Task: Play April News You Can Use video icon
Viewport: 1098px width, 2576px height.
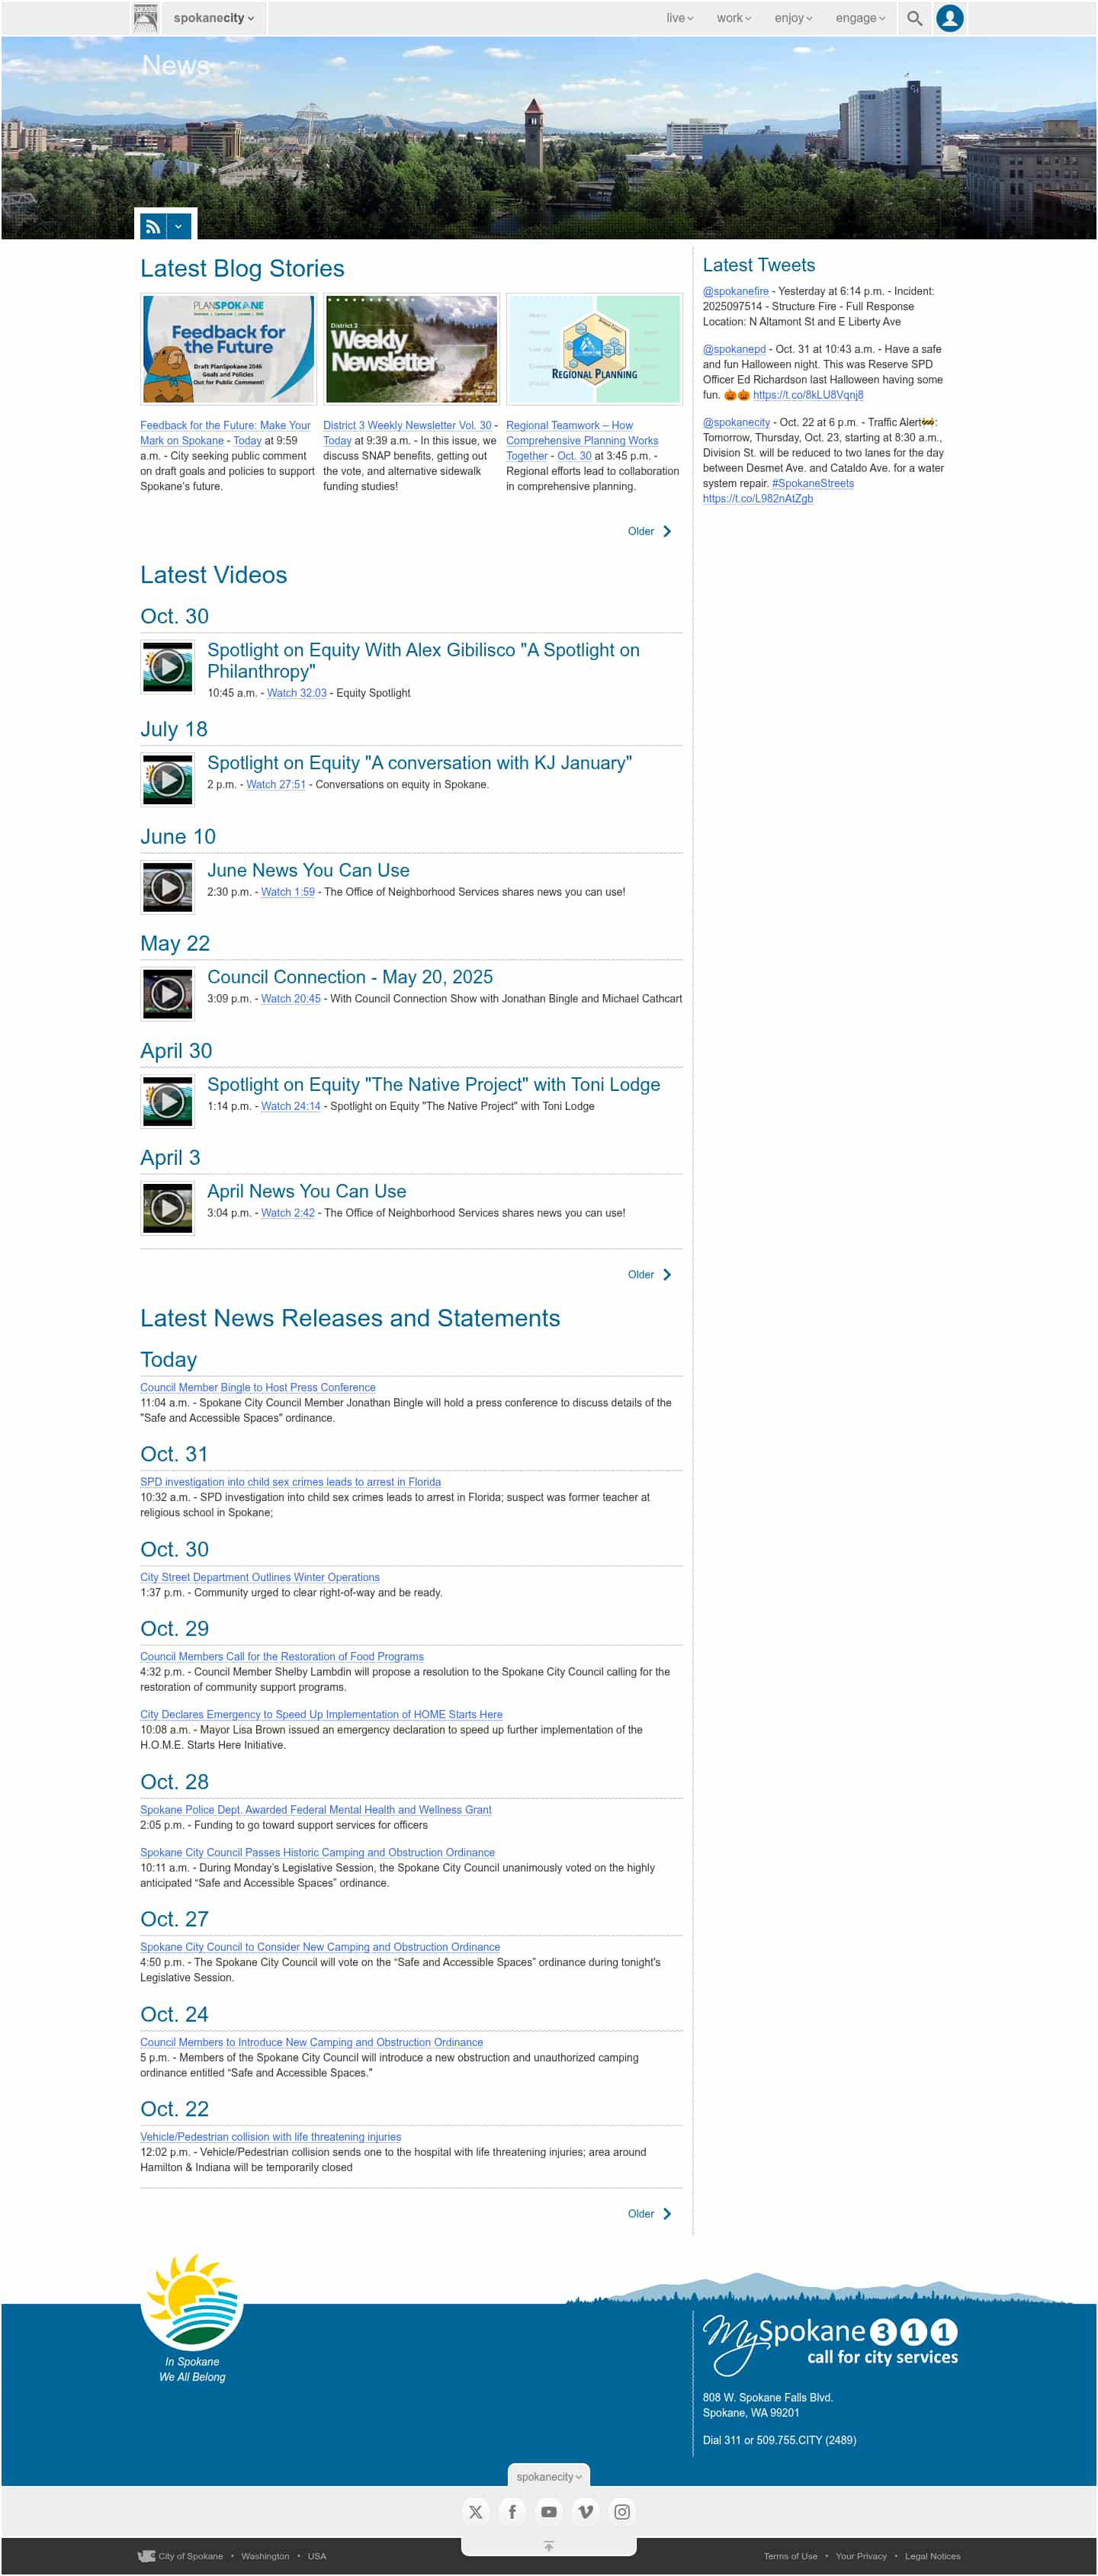Action: point(167,1209)
